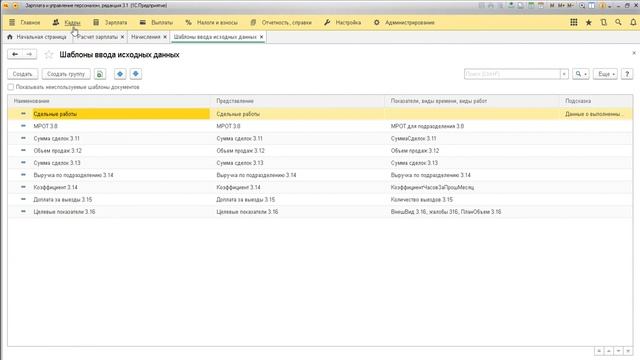Expand the title bar dropdown arrow
This screenshot has height=360, width=640.
pyautogui.click(x=610, y=6)
